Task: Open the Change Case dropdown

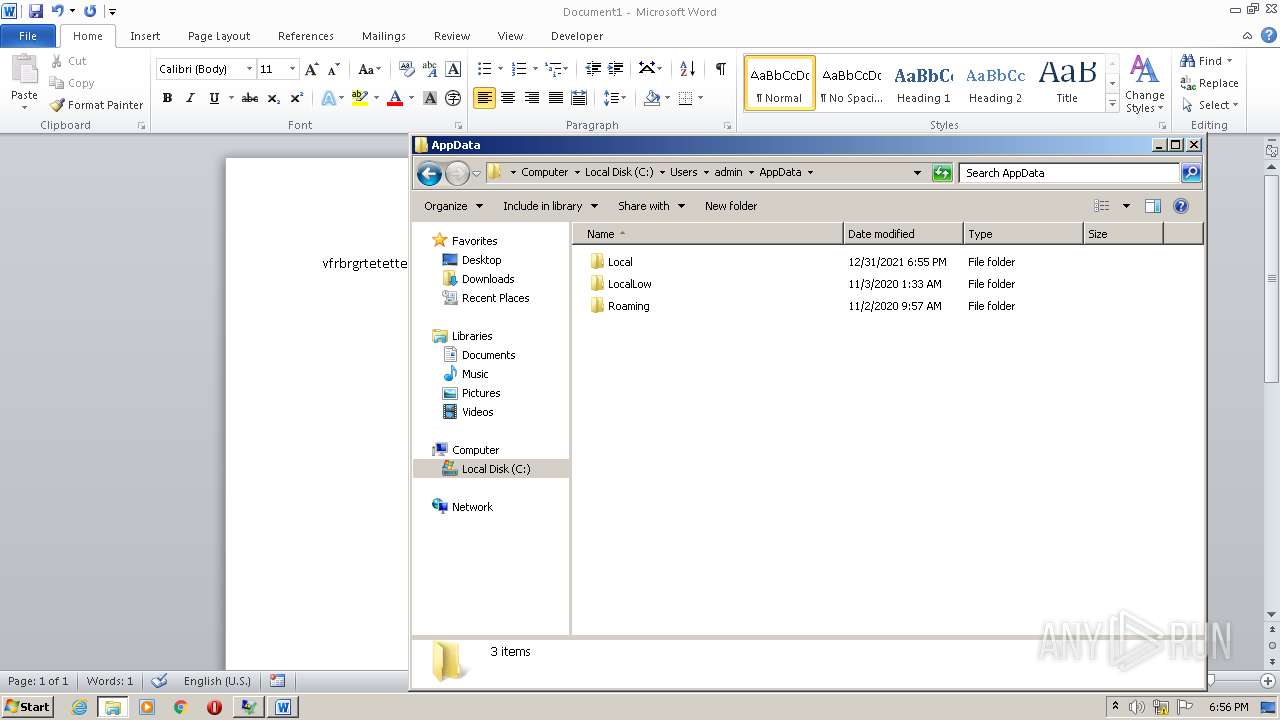Action: 369,69
